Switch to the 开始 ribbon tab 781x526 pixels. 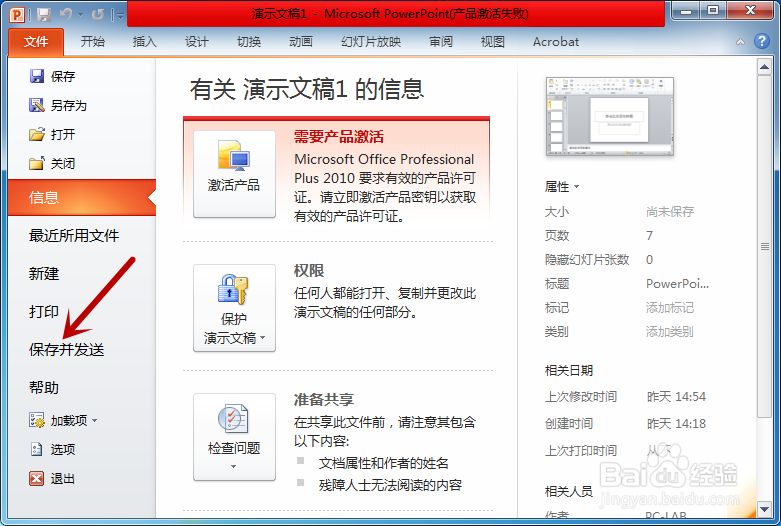point(93,42)
